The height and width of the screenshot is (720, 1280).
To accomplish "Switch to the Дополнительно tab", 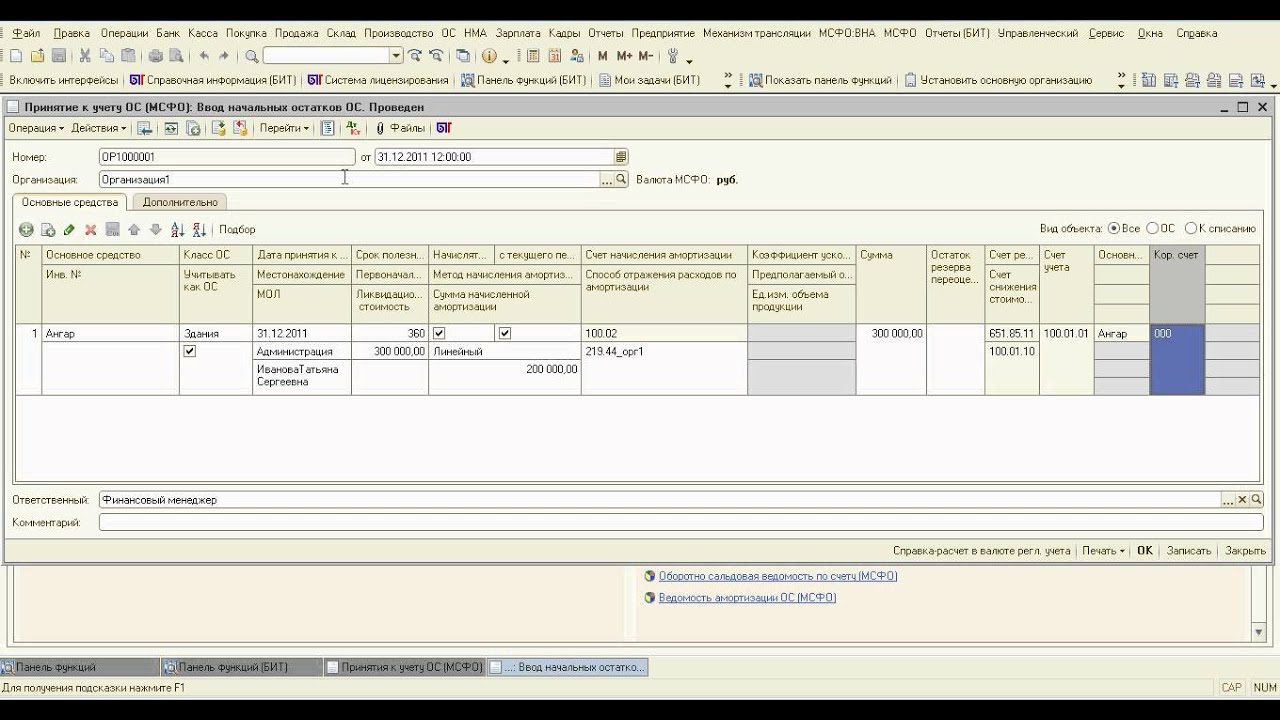I will pos(180,202).
